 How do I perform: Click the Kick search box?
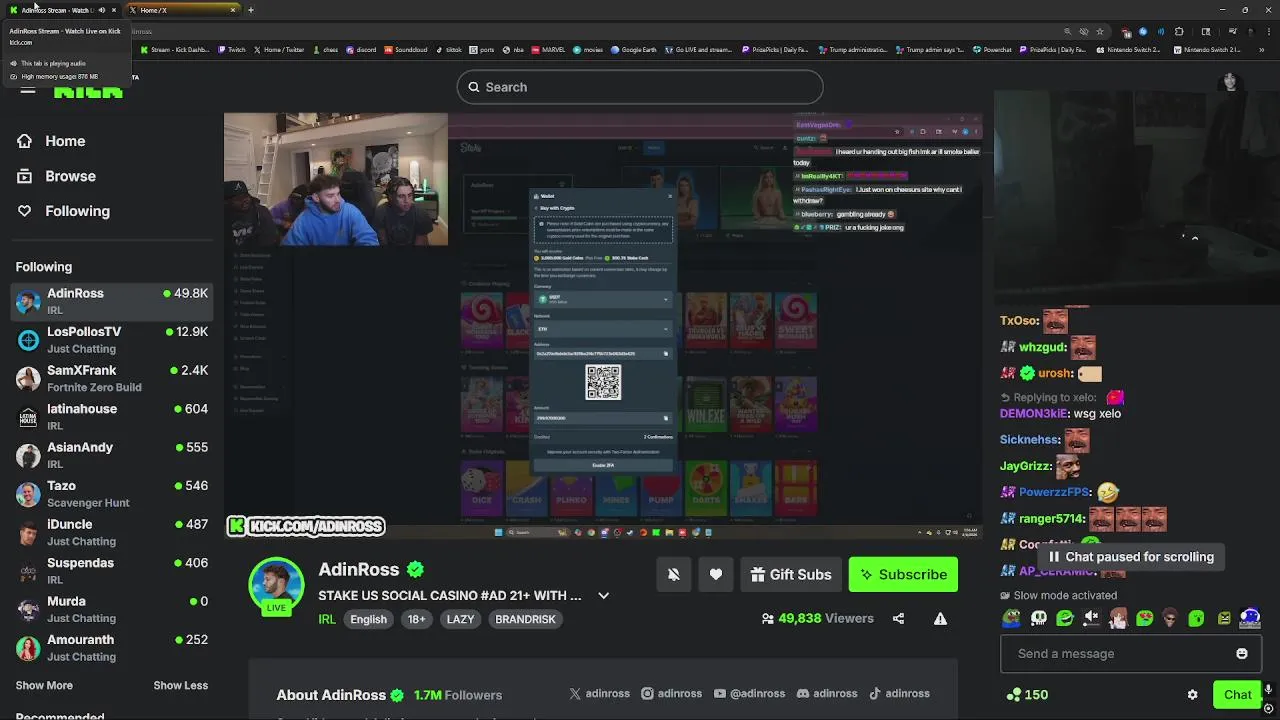640,87
